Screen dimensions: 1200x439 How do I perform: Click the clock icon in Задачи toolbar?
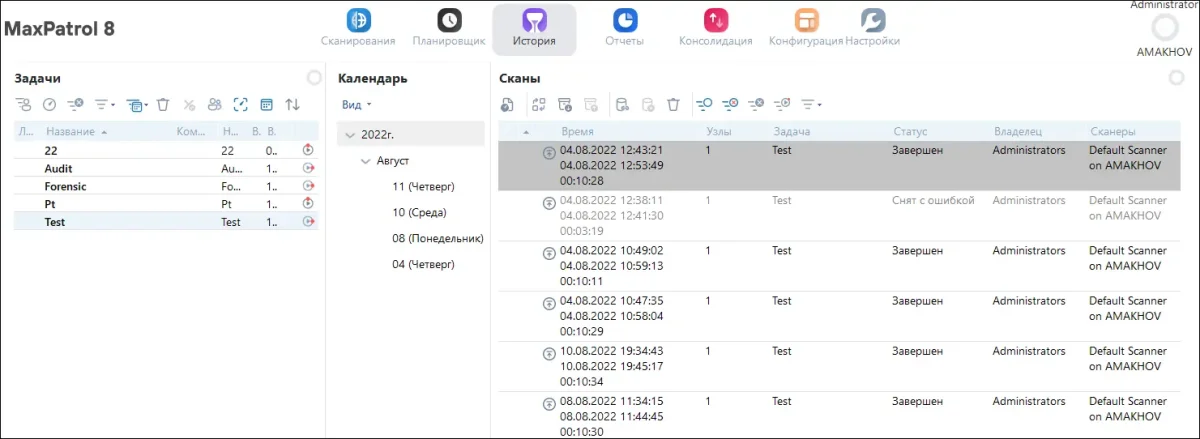(48, 104)
